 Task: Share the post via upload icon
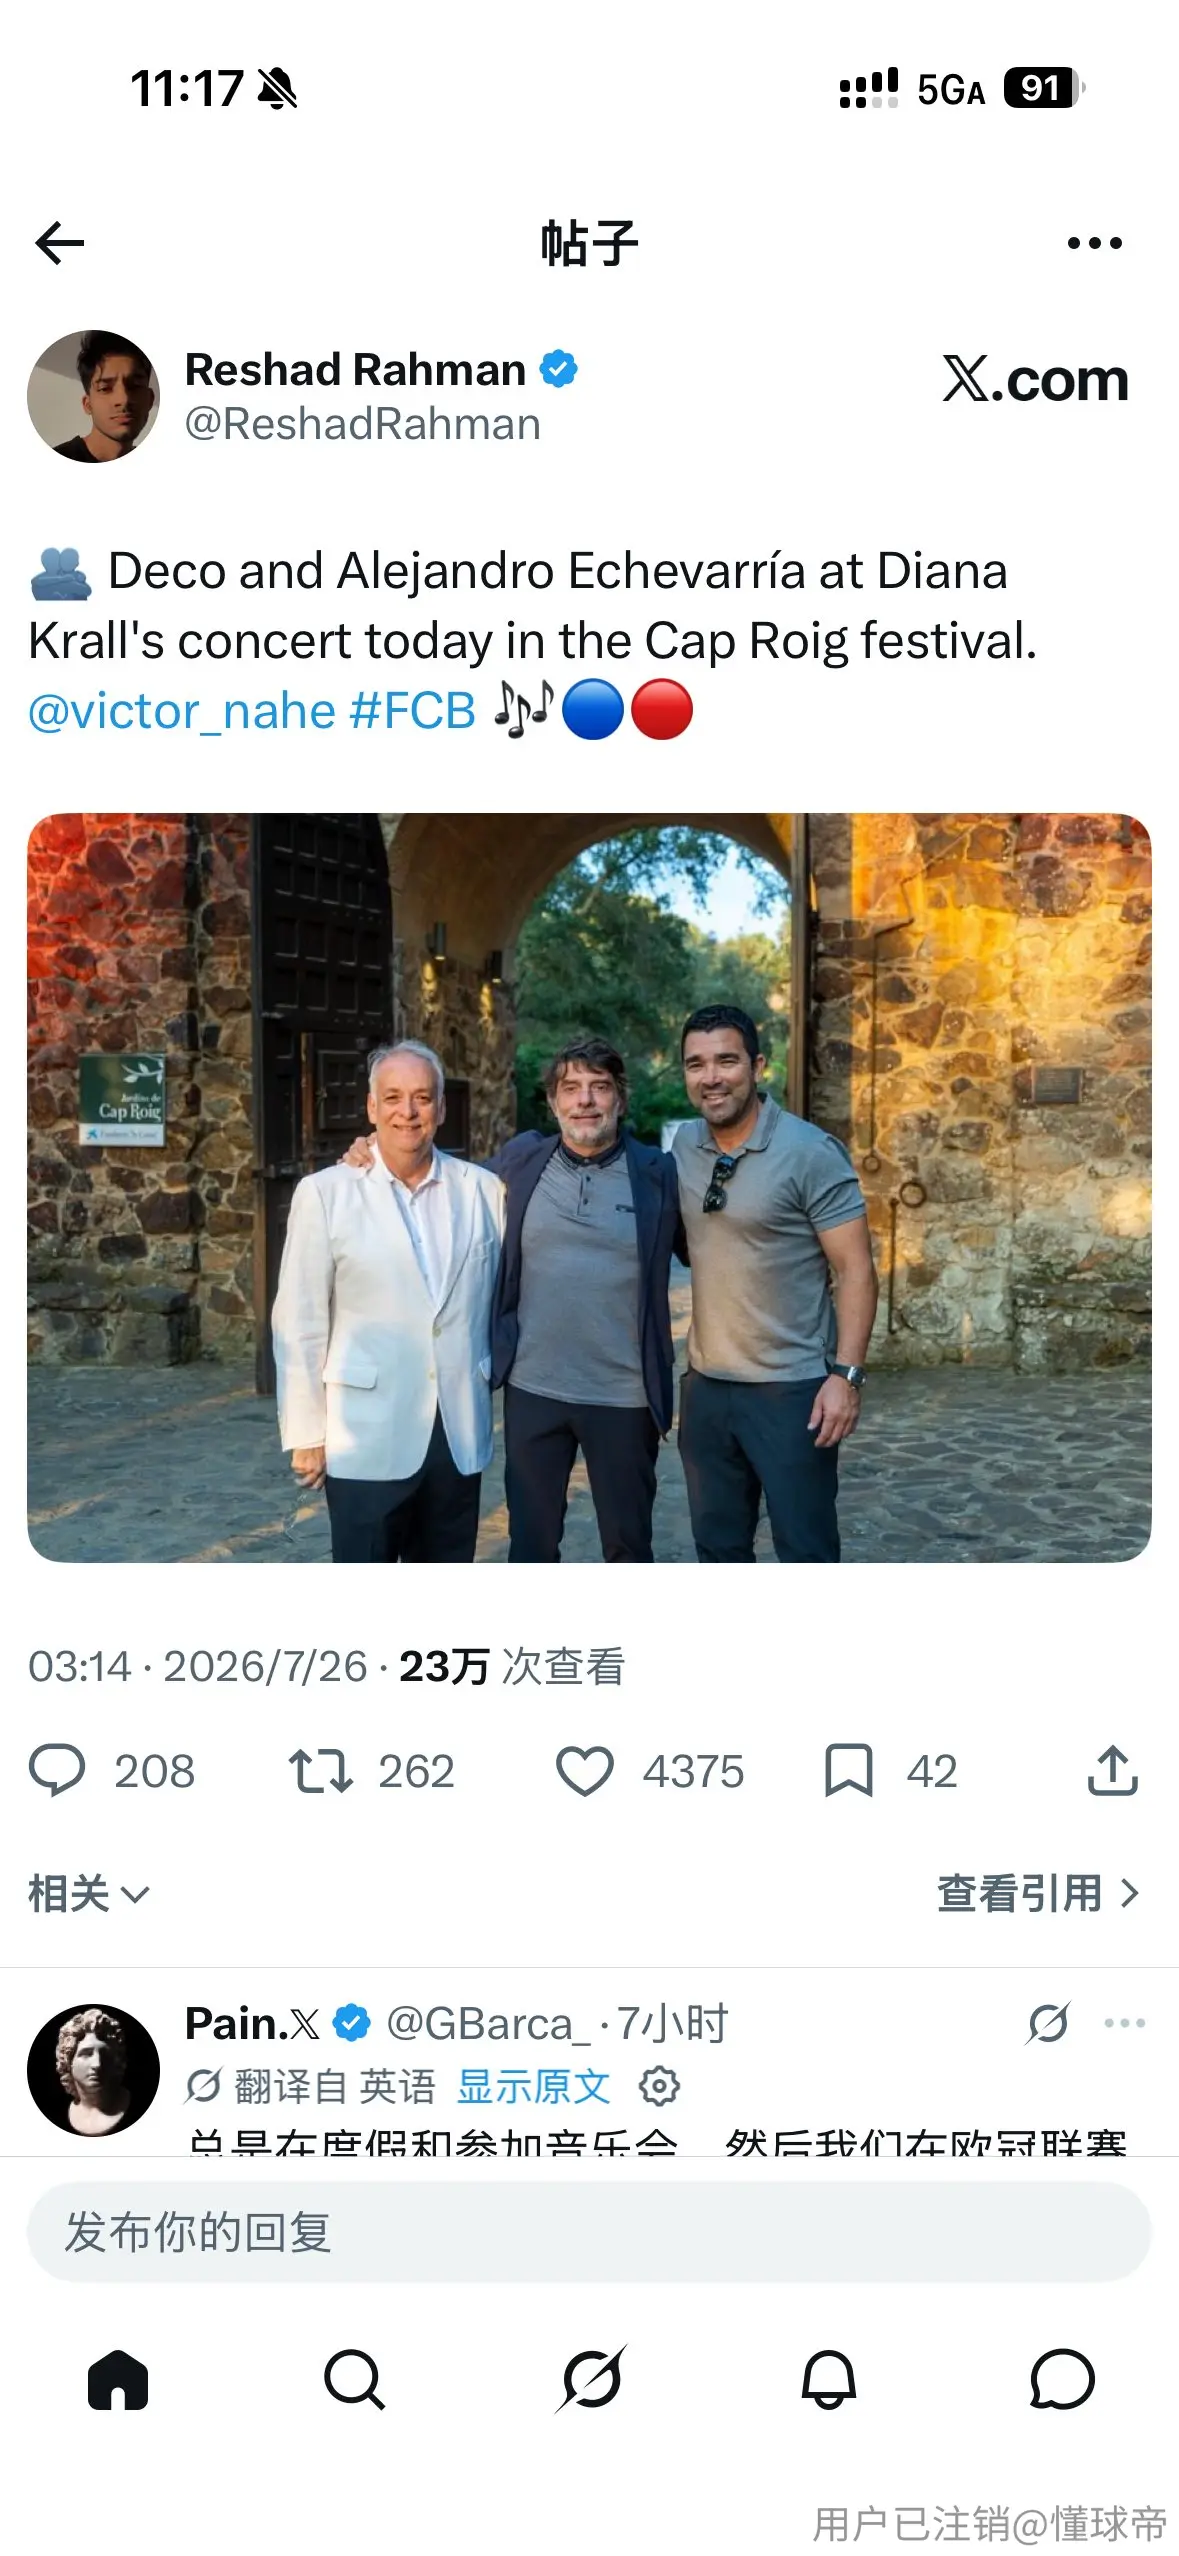point(1112,1771)
